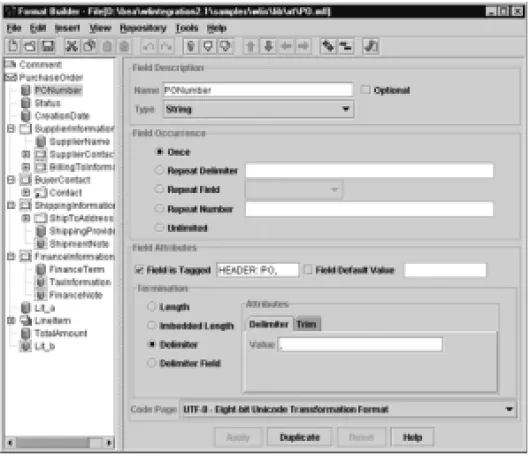Viewport: 530px width, 456px height.
Task: Click the Collapse All toolbar icon
Action: (345, 46)
